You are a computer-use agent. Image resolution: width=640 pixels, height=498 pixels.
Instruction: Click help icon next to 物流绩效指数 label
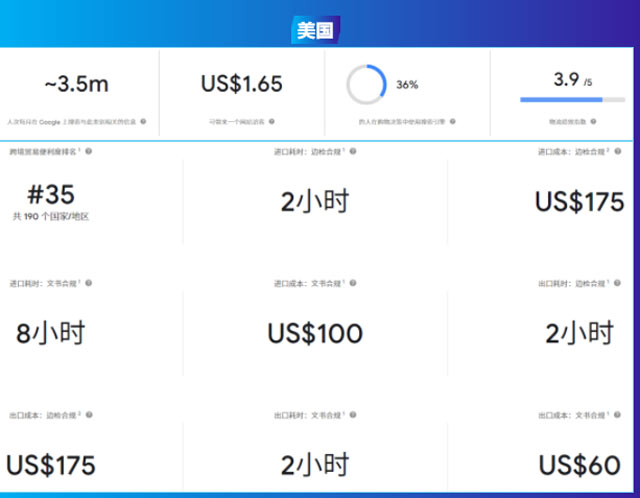click(593, 121)
